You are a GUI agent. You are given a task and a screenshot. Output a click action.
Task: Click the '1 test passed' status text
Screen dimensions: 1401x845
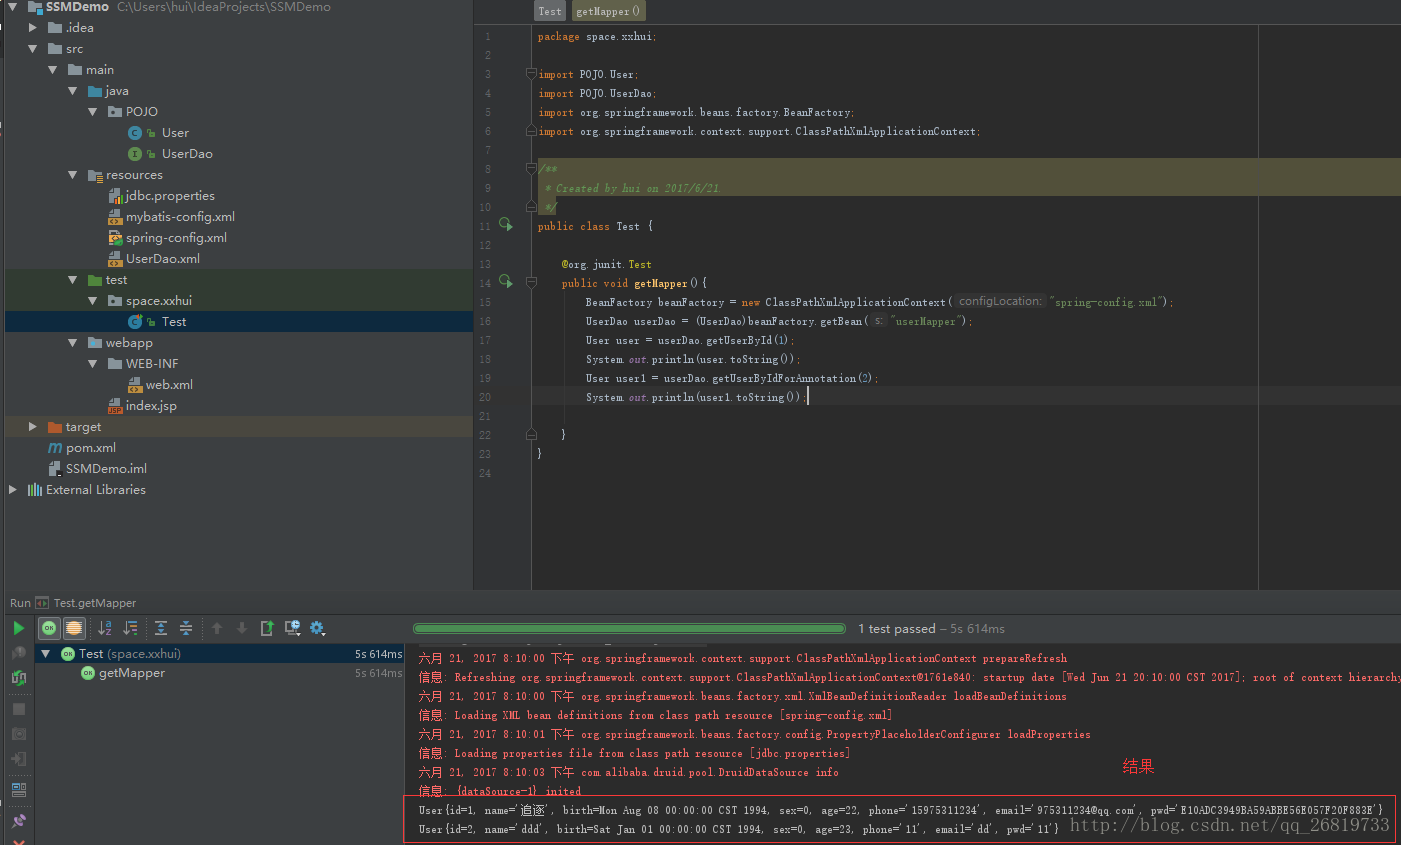coord(896,629)
